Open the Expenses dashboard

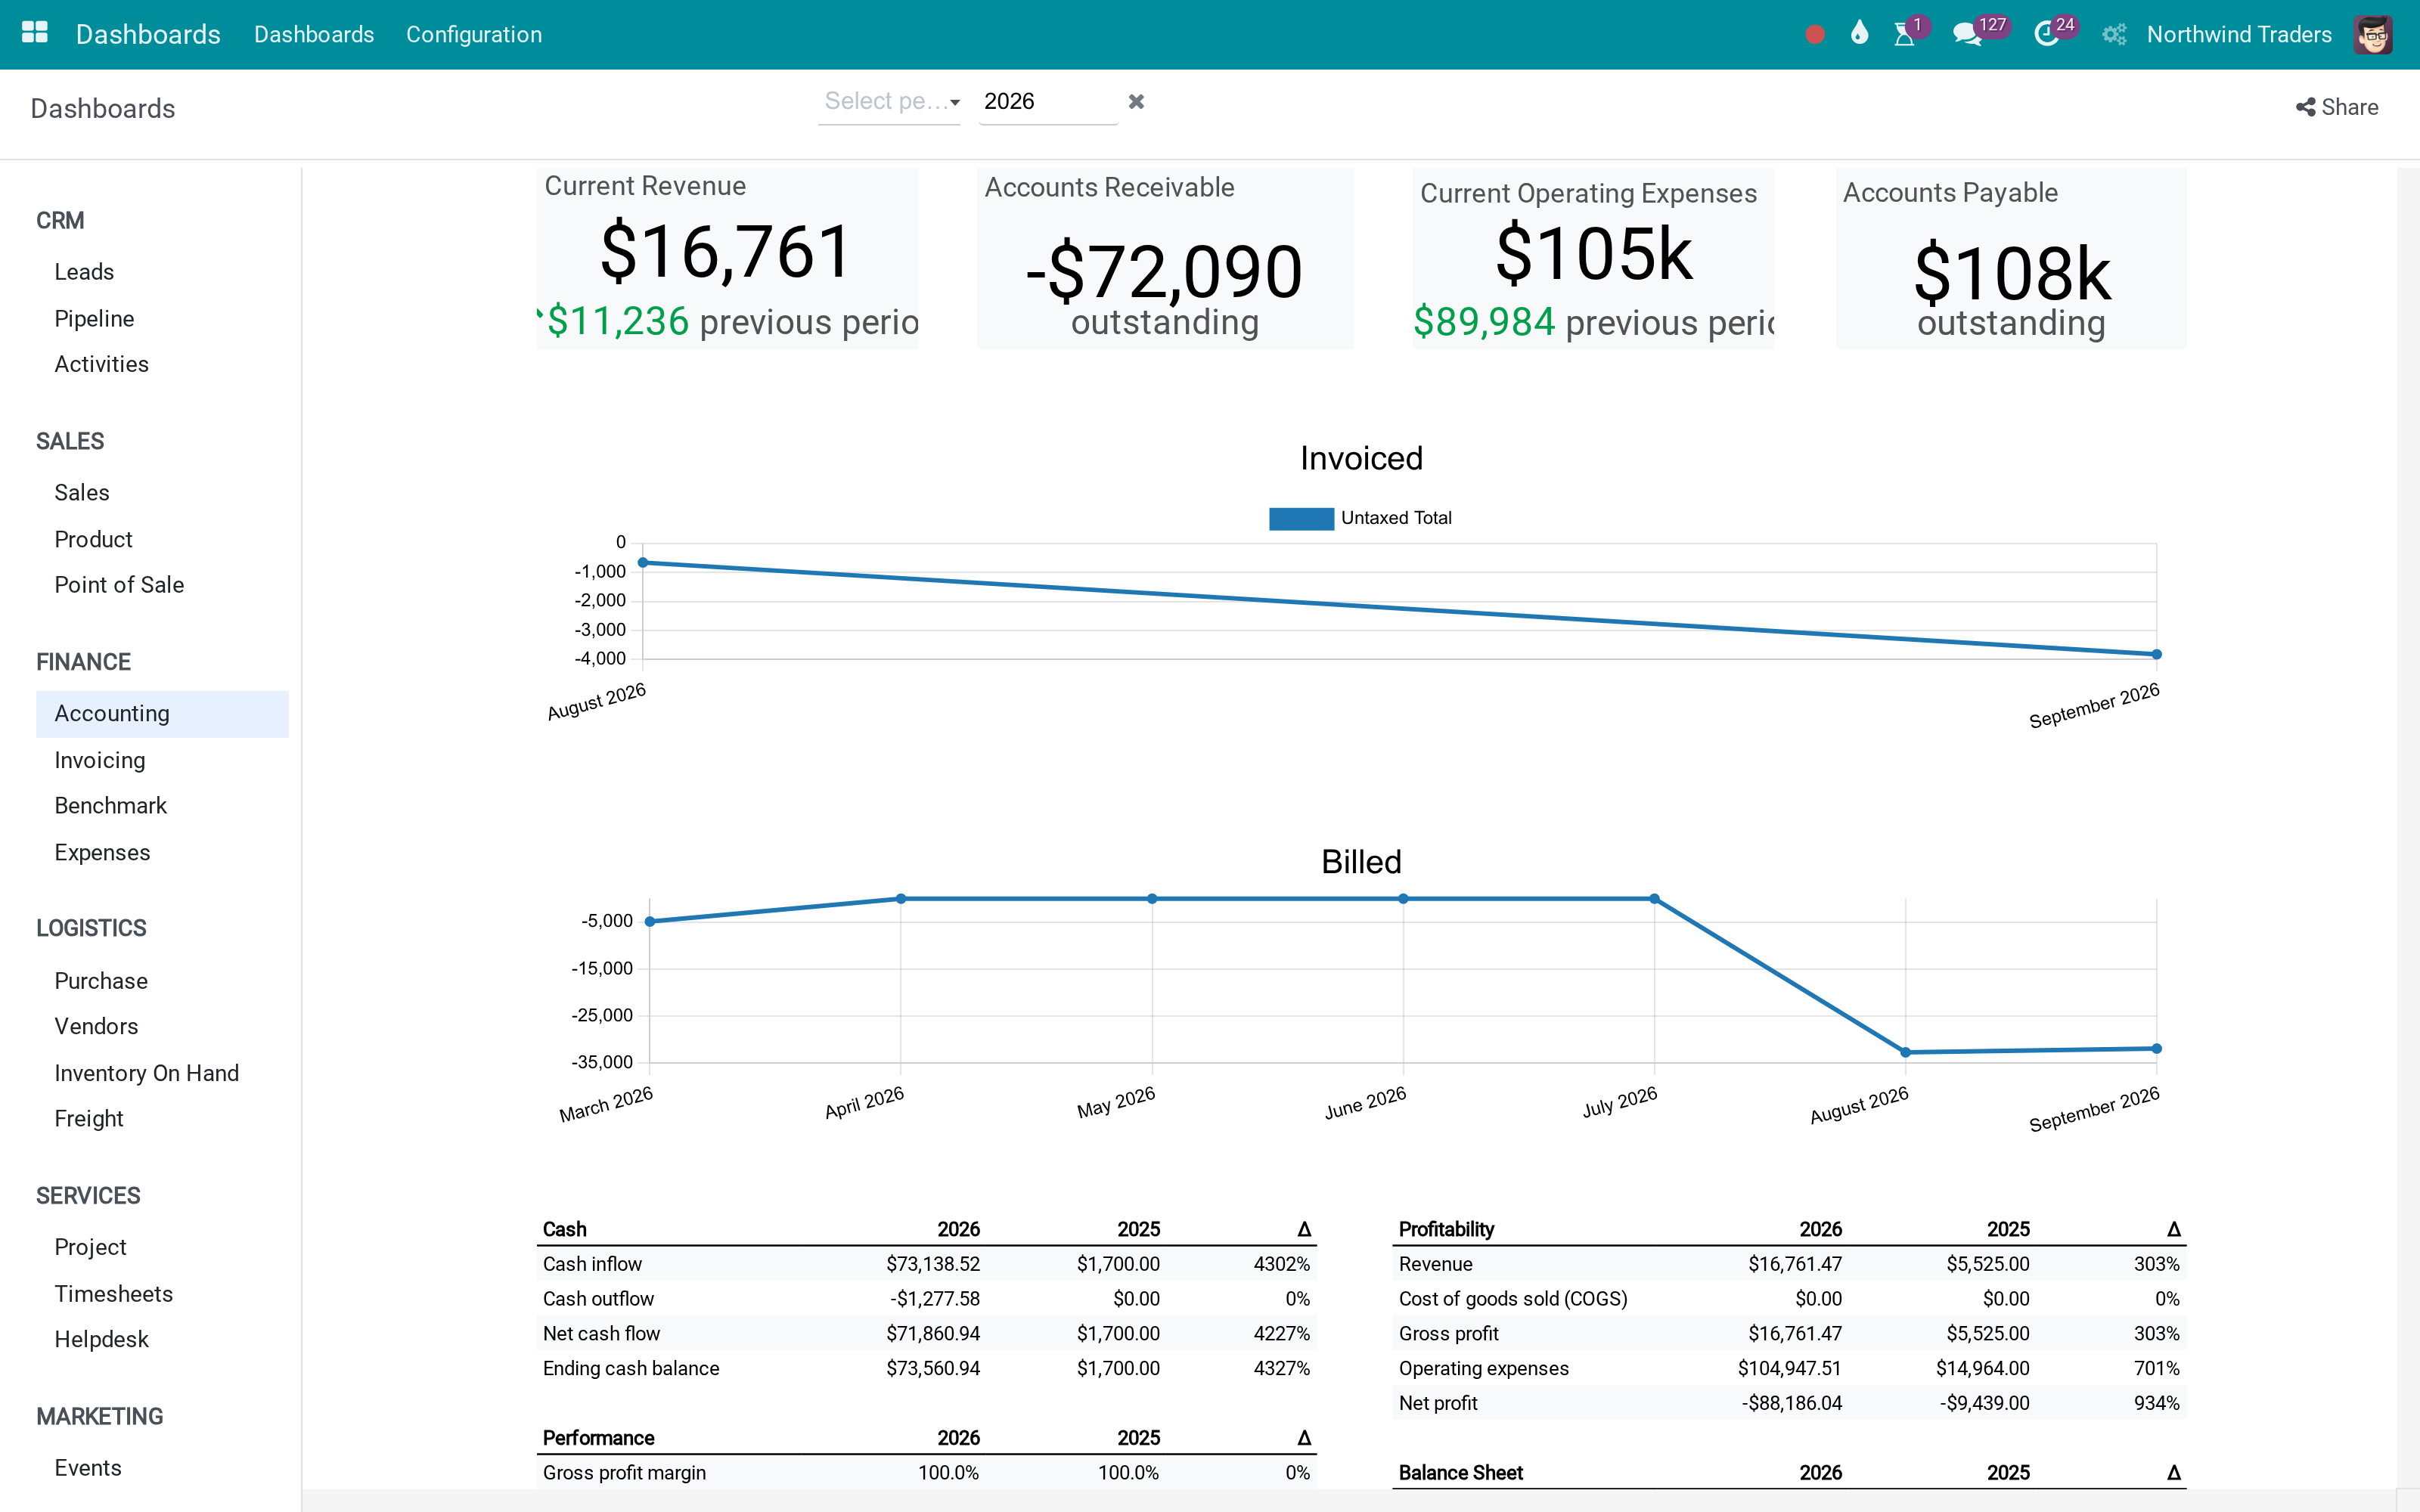point(102,853)
